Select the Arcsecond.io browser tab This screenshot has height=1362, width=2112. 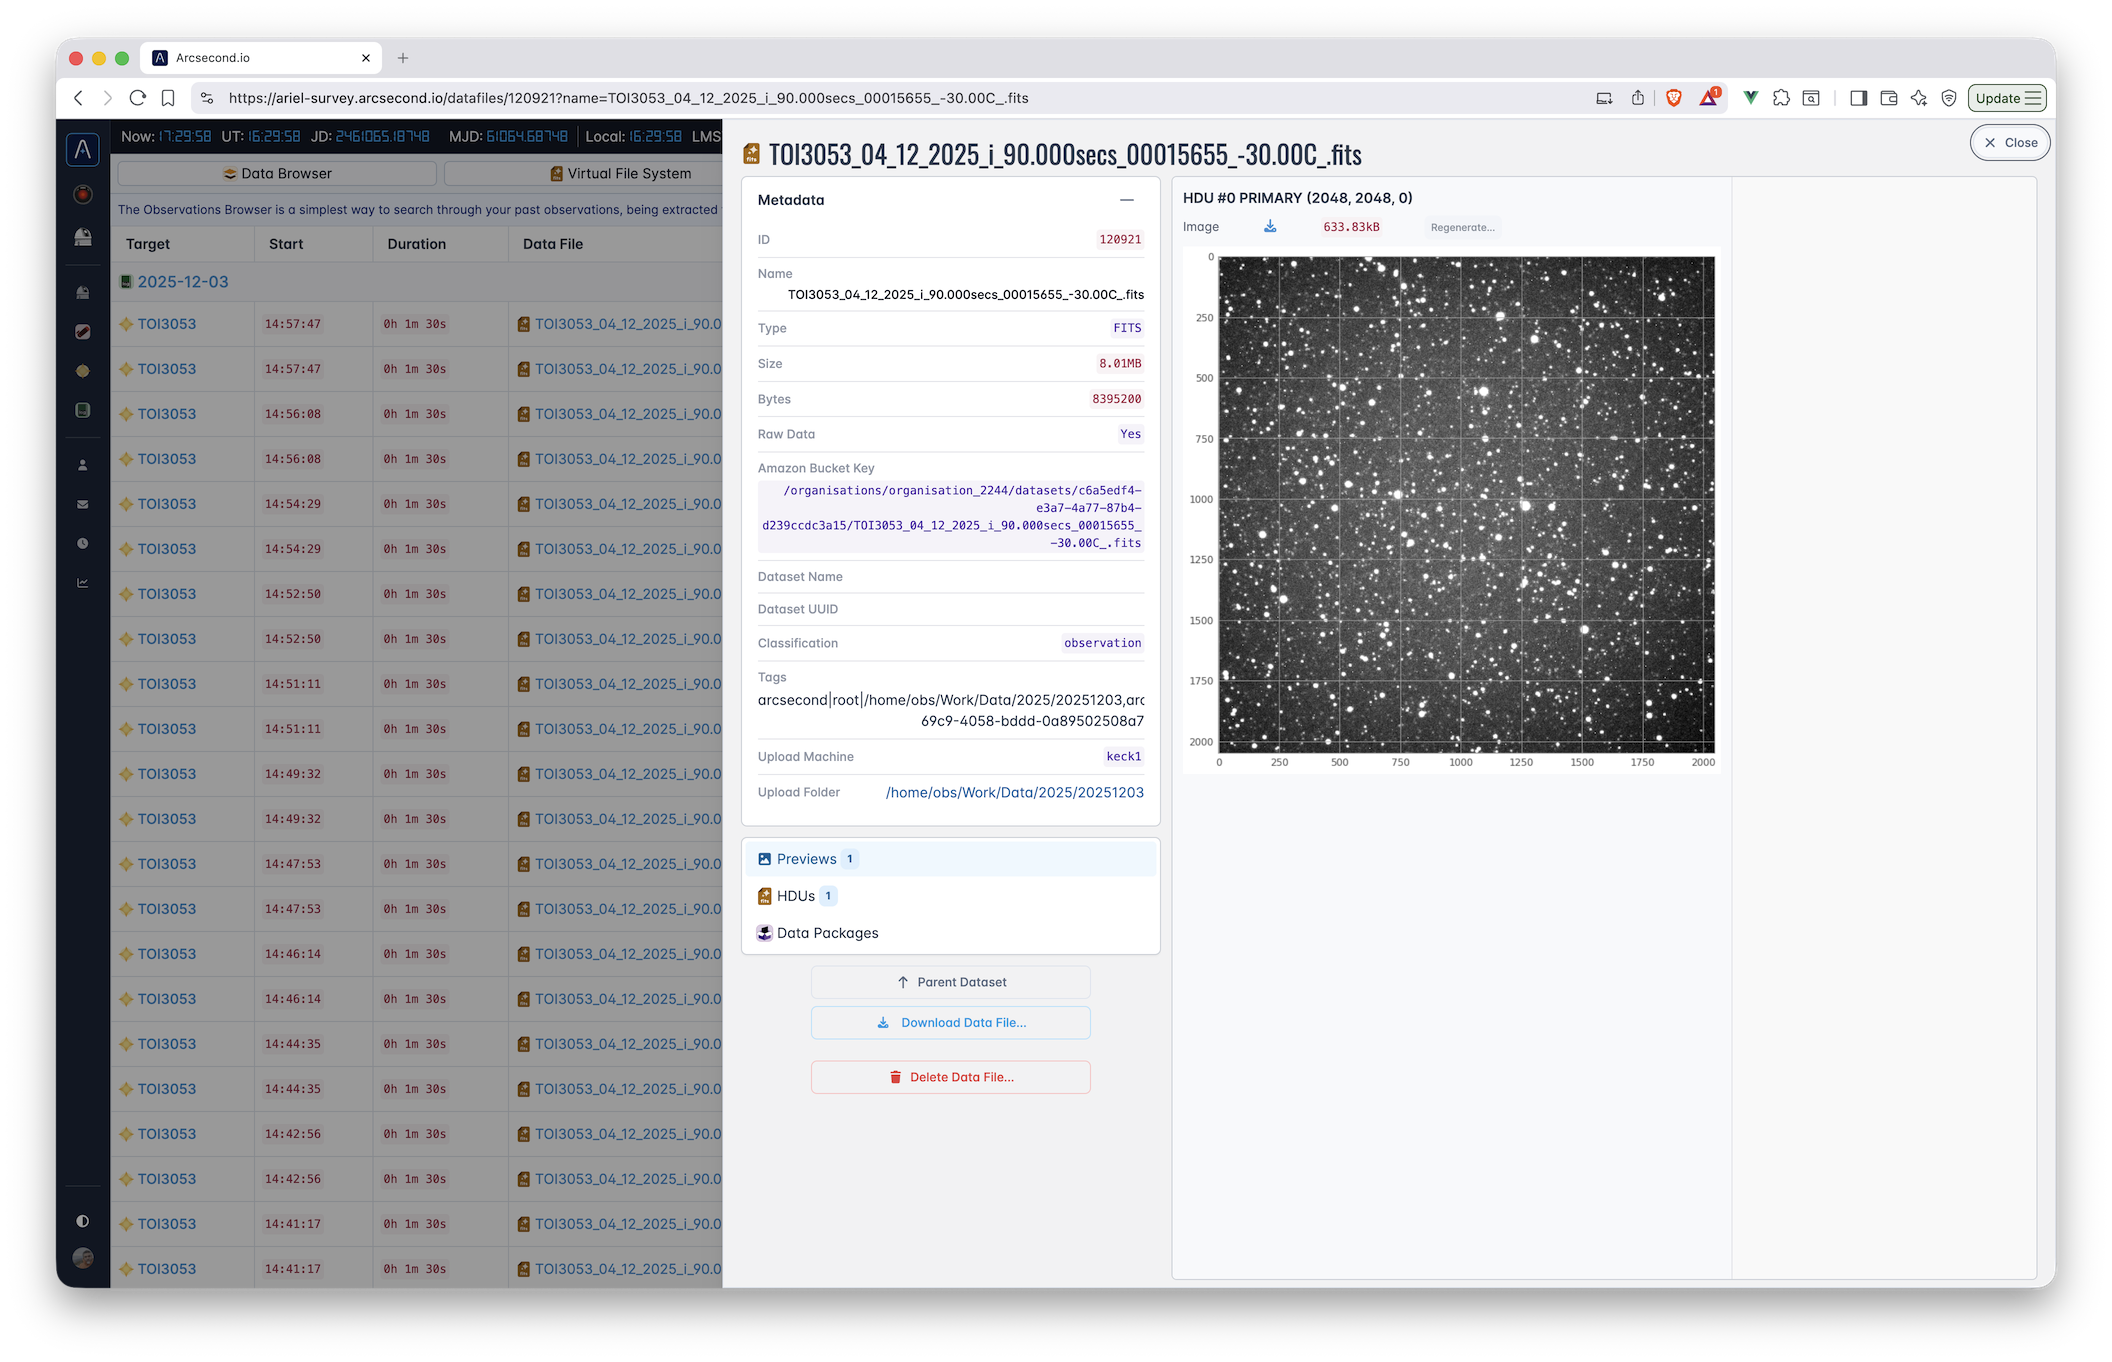pos(262,58)
